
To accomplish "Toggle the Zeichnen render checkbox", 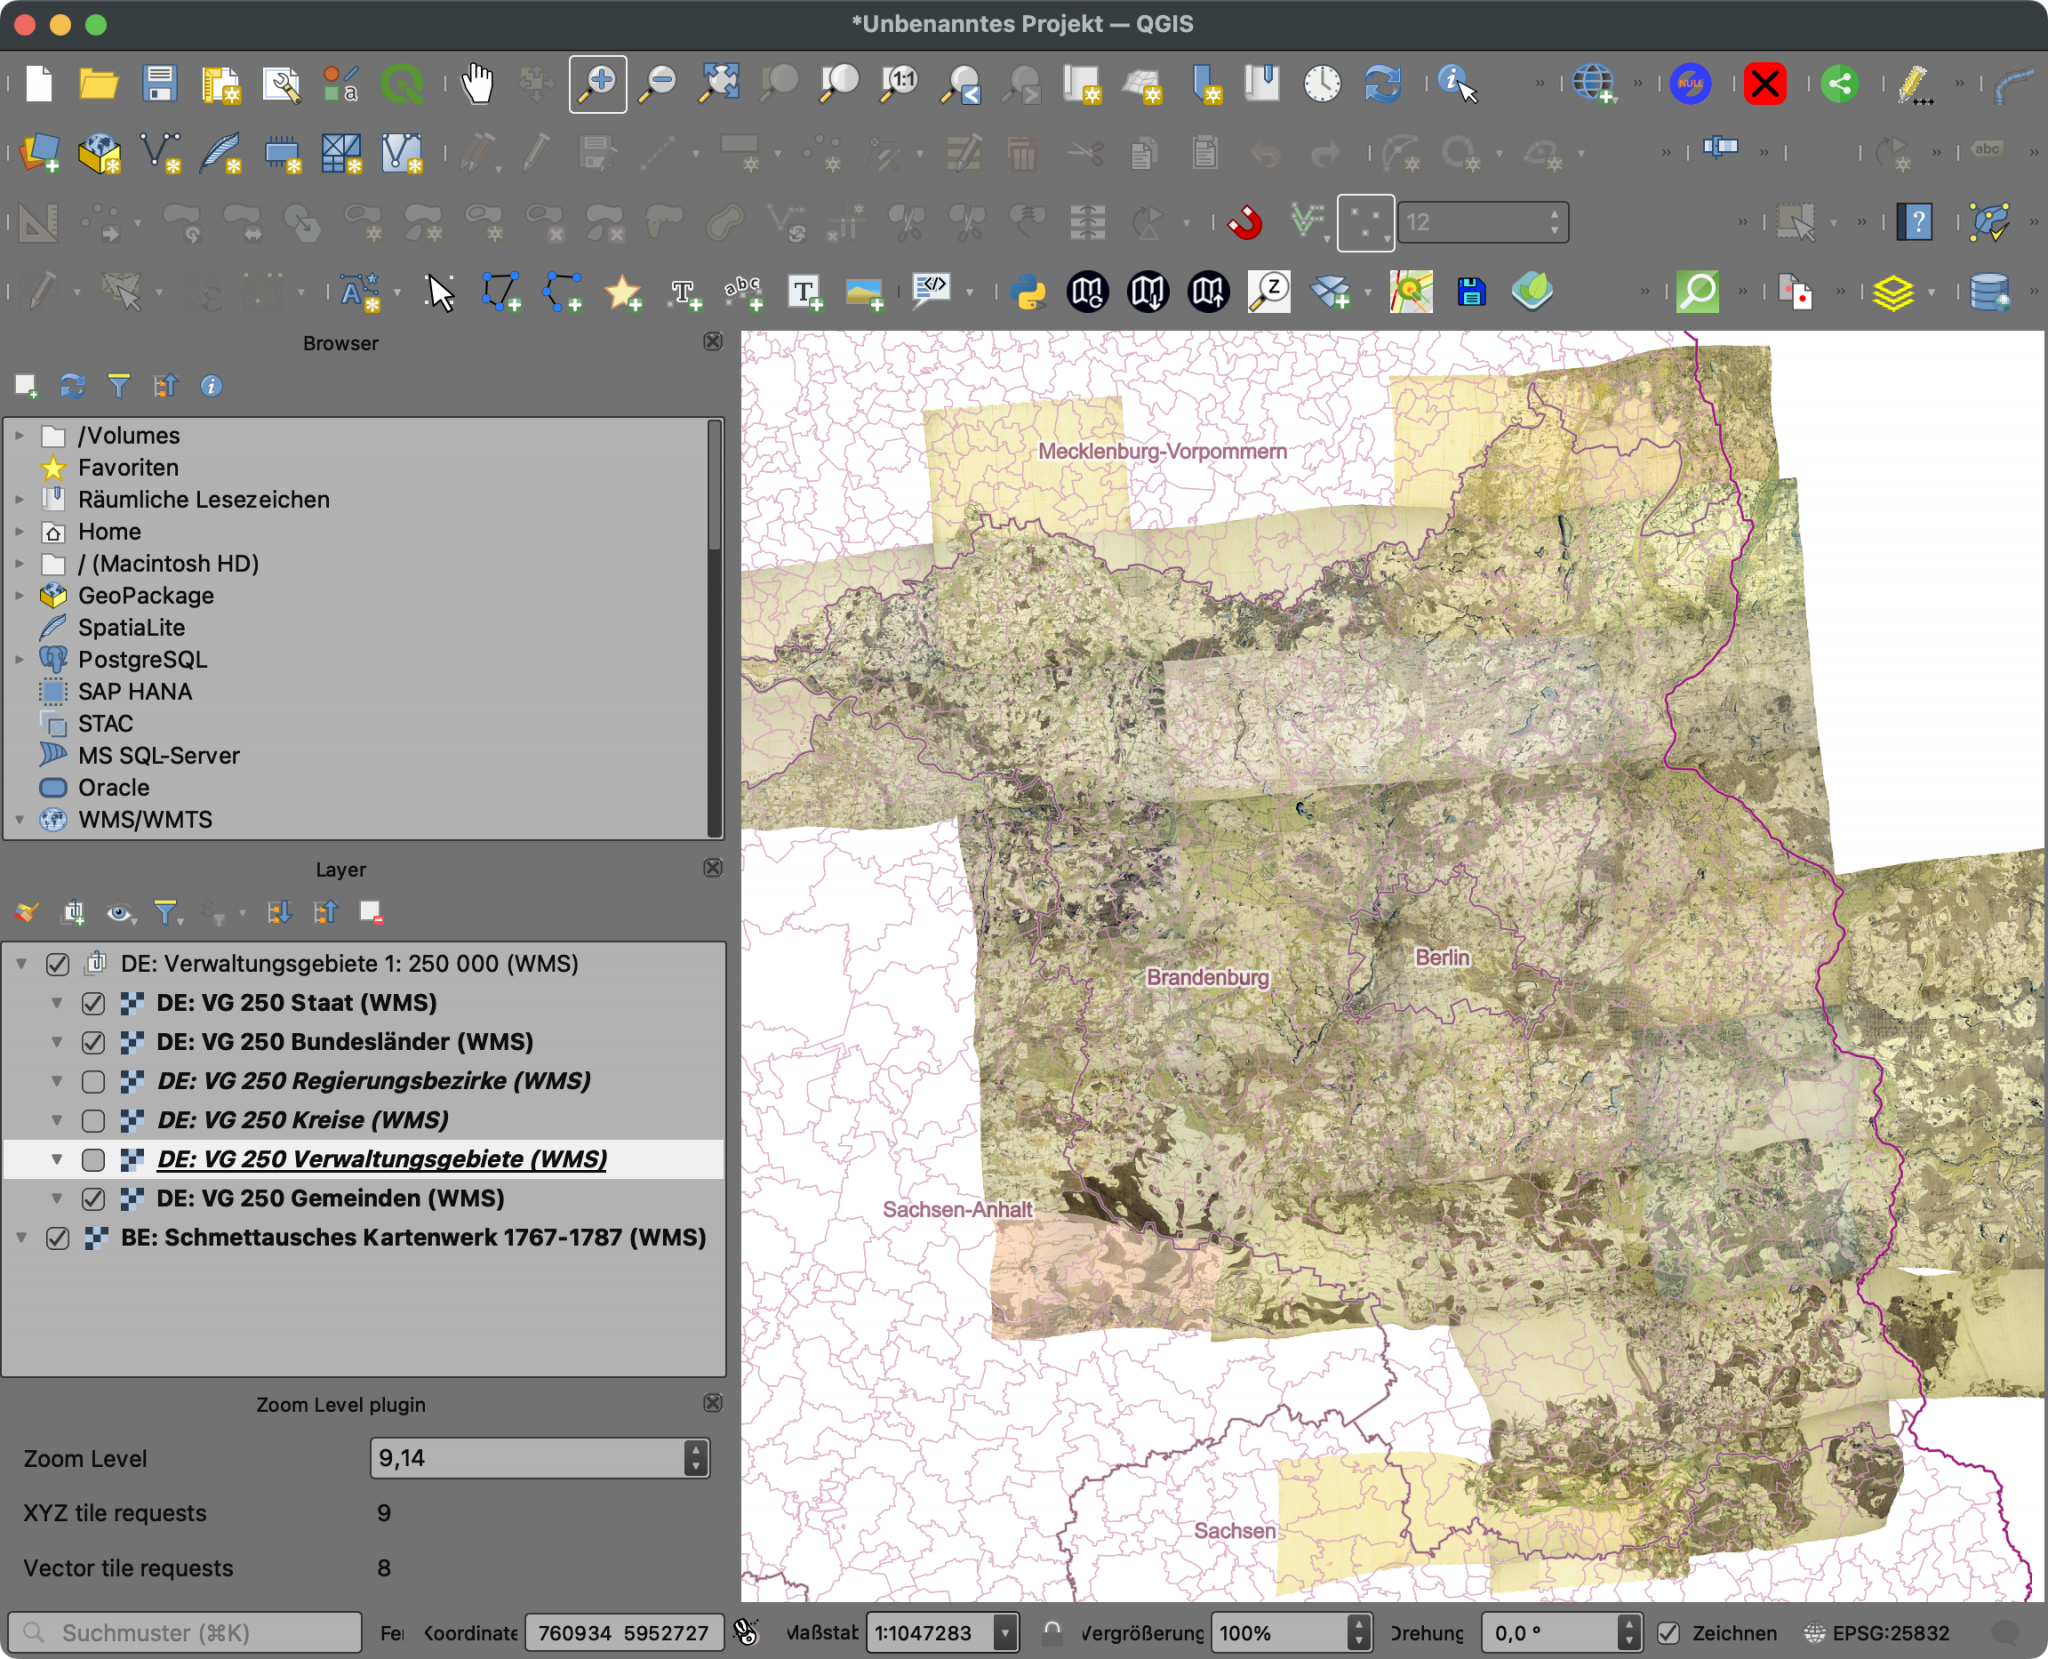I will 1668,1633.
